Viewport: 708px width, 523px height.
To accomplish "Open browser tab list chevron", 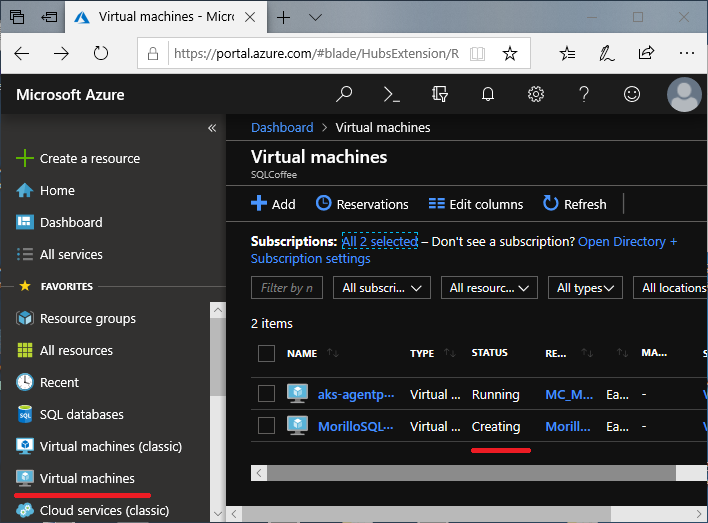I will (315, 18).
